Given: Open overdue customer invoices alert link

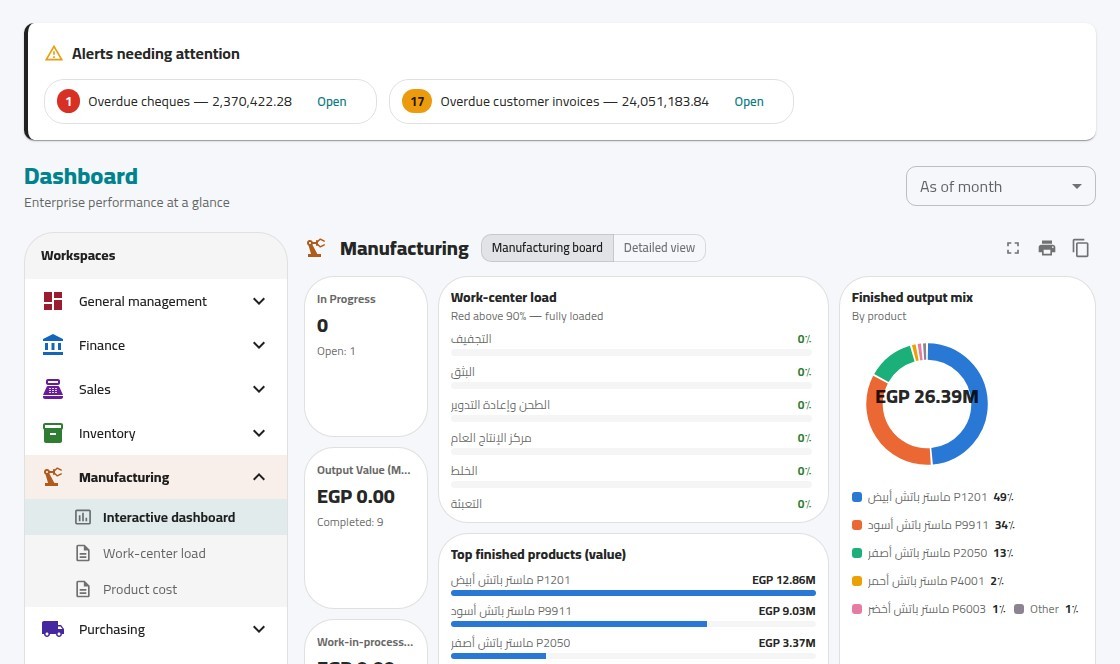Looking at the screenshot, I should 749,101.
